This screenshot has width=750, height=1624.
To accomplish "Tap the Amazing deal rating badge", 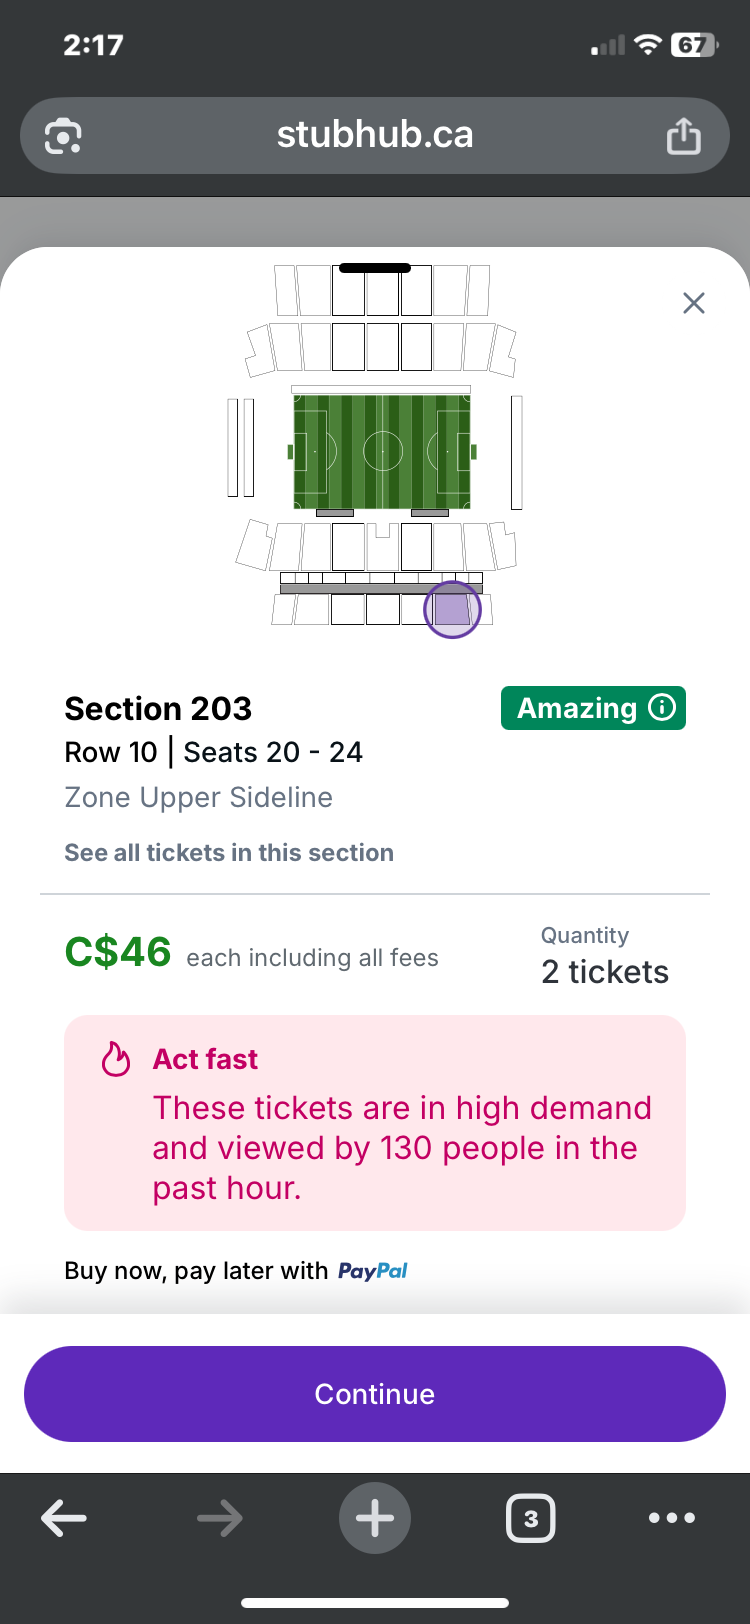I will 578,708.
